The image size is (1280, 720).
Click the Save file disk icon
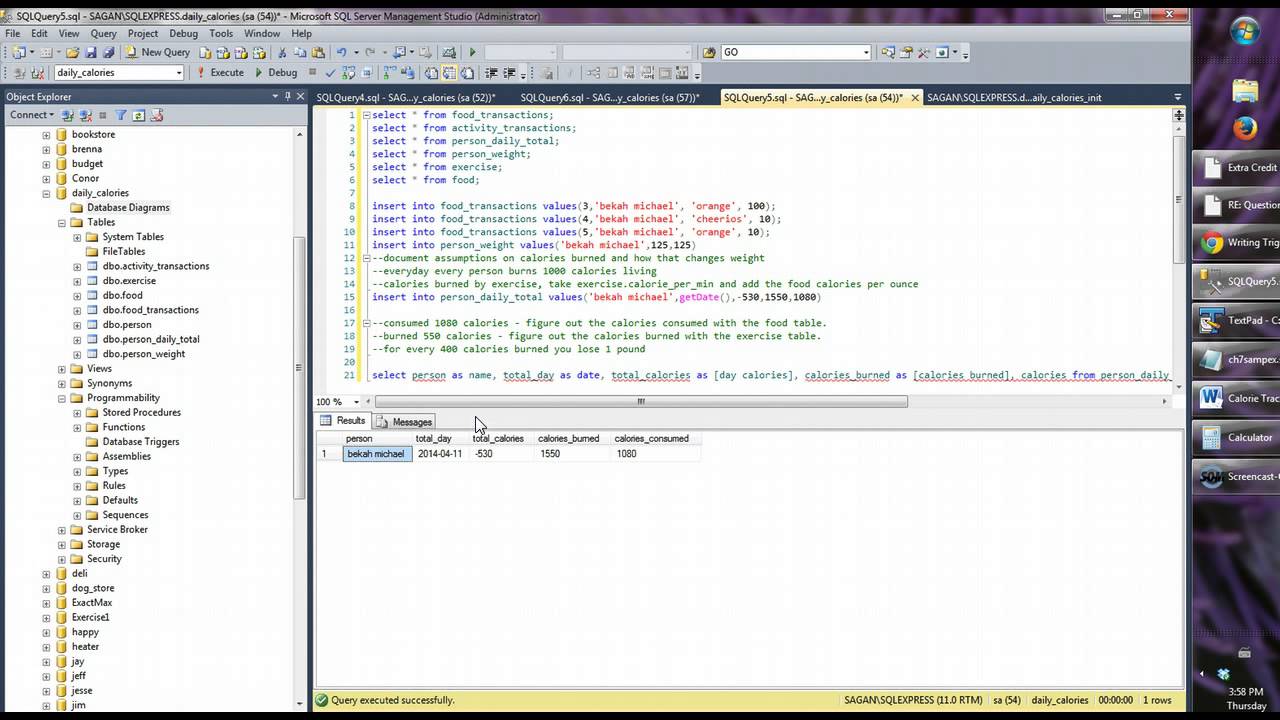90,52
